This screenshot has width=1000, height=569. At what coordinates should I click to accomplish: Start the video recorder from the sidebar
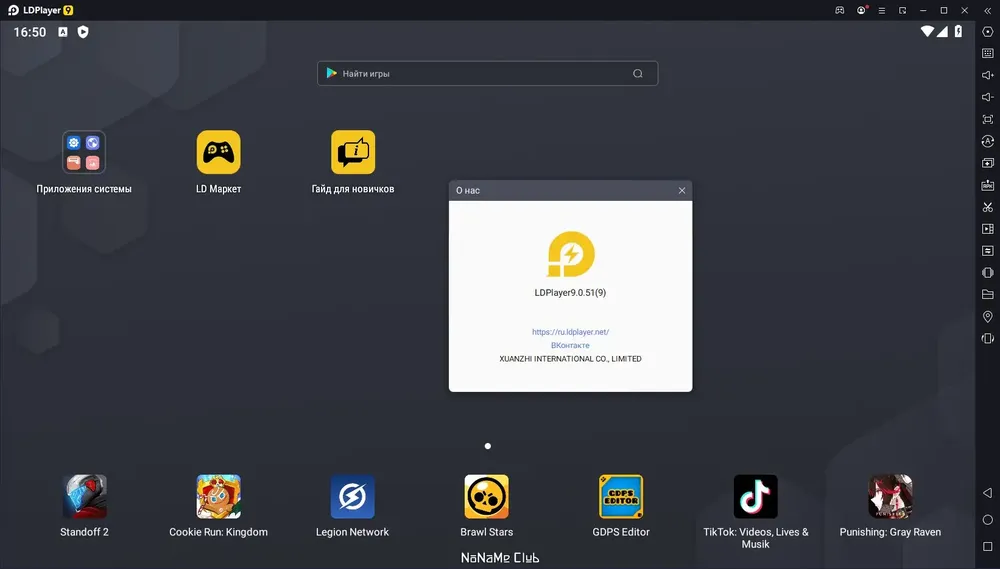[x=987, y=229]
